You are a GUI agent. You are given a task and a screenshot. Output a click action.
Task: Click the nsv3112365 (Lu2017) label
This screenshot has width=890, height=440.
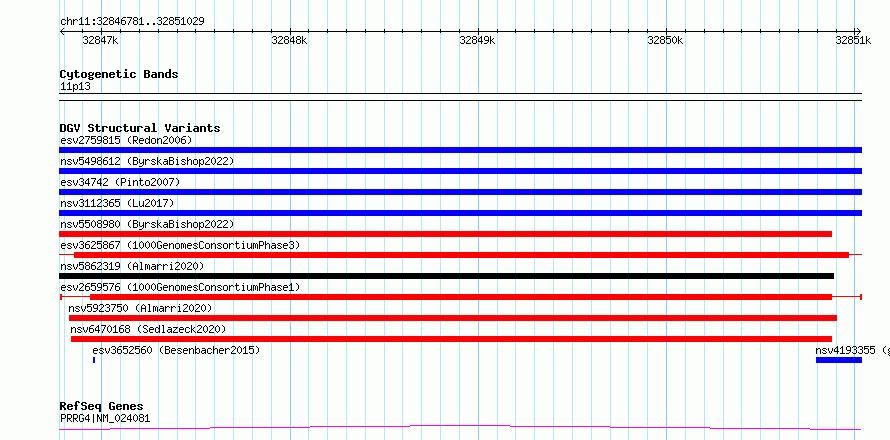coord(117,203)
